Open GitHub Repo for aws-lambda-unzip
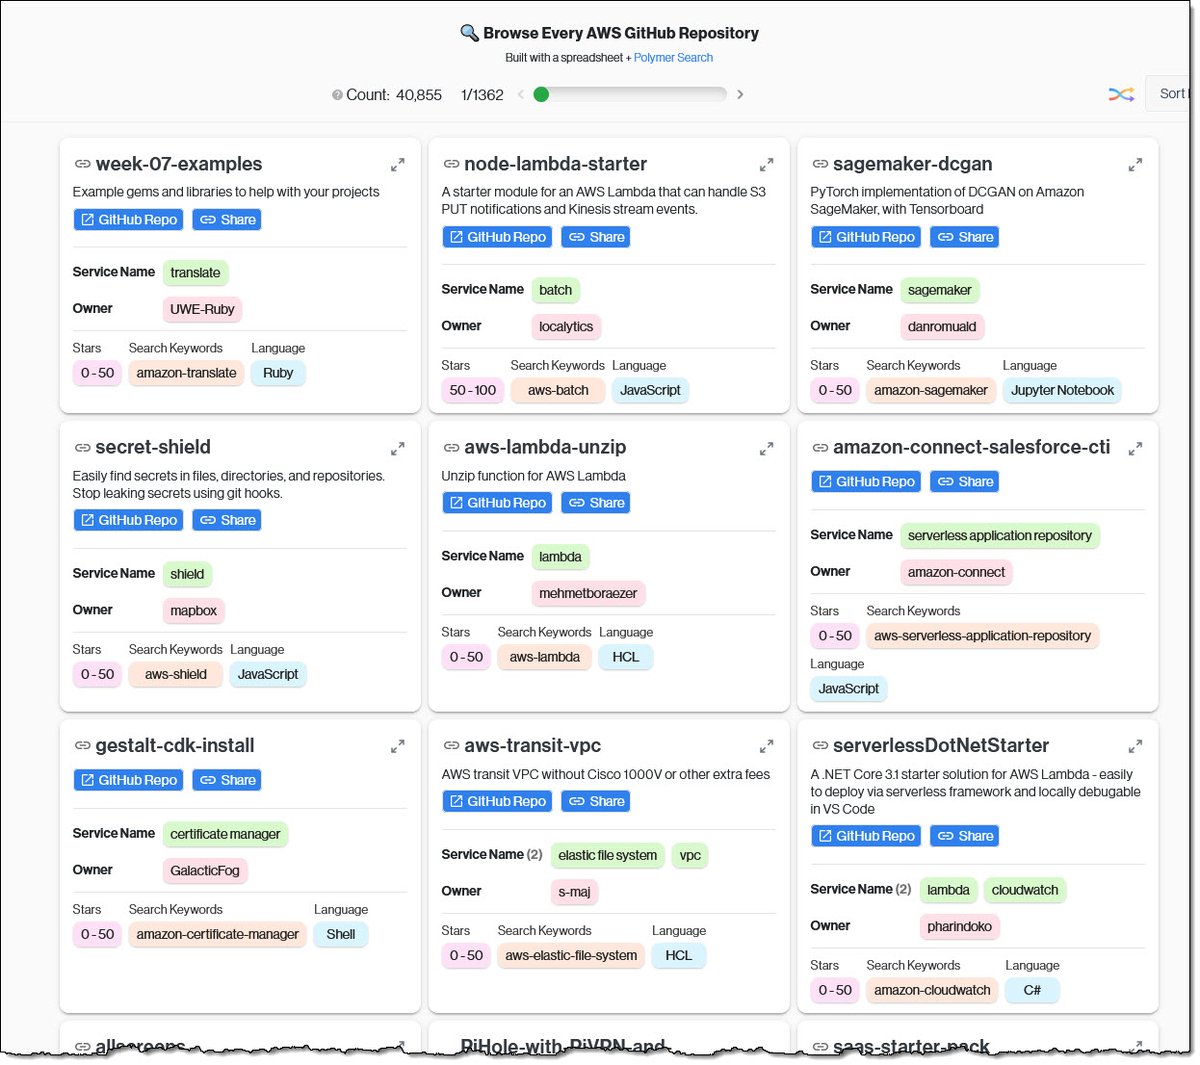The image size is (1200, 1065). coord(498,503)
